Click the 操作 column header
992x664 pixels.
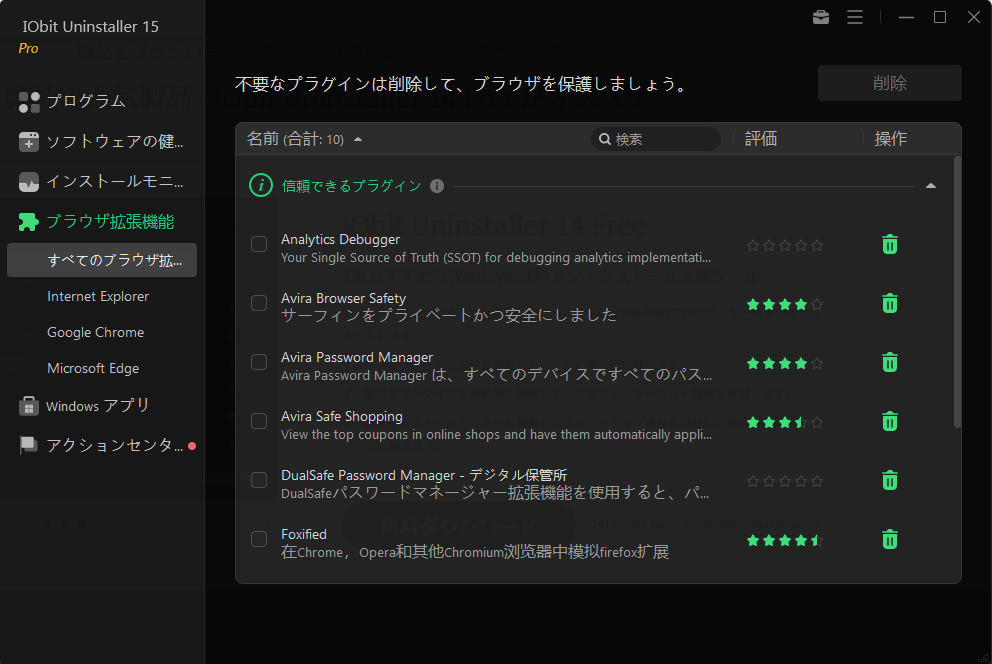pyautogui.click(x=890, y=139)
